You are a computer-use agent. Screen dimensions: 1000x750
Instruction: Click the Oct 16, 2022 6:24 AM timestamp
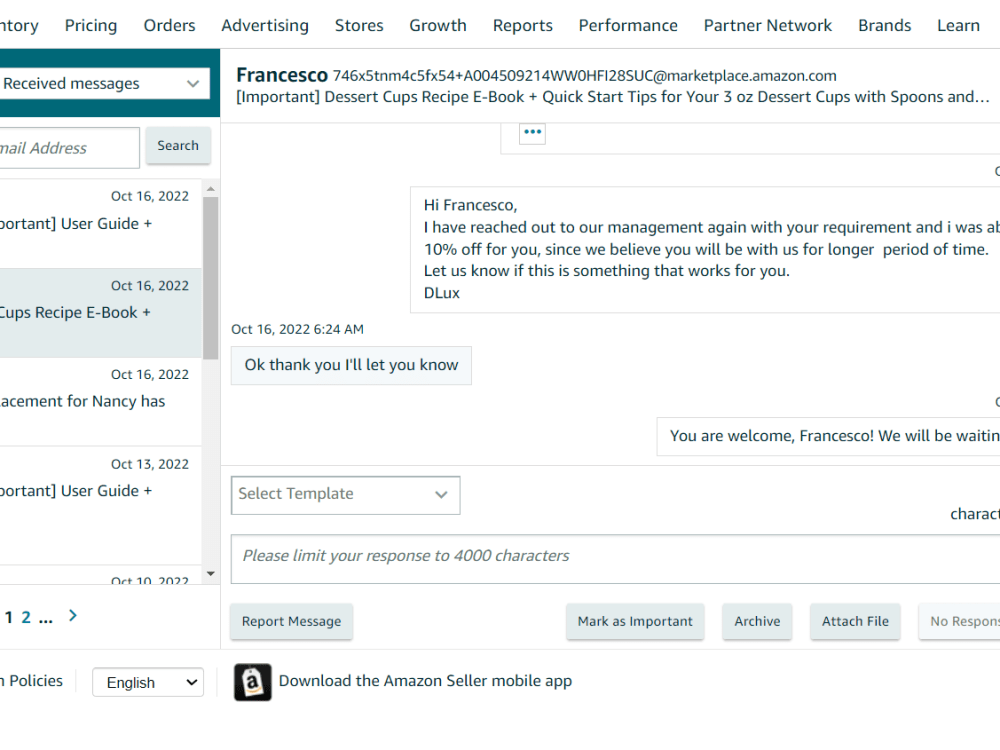[297, 329]
